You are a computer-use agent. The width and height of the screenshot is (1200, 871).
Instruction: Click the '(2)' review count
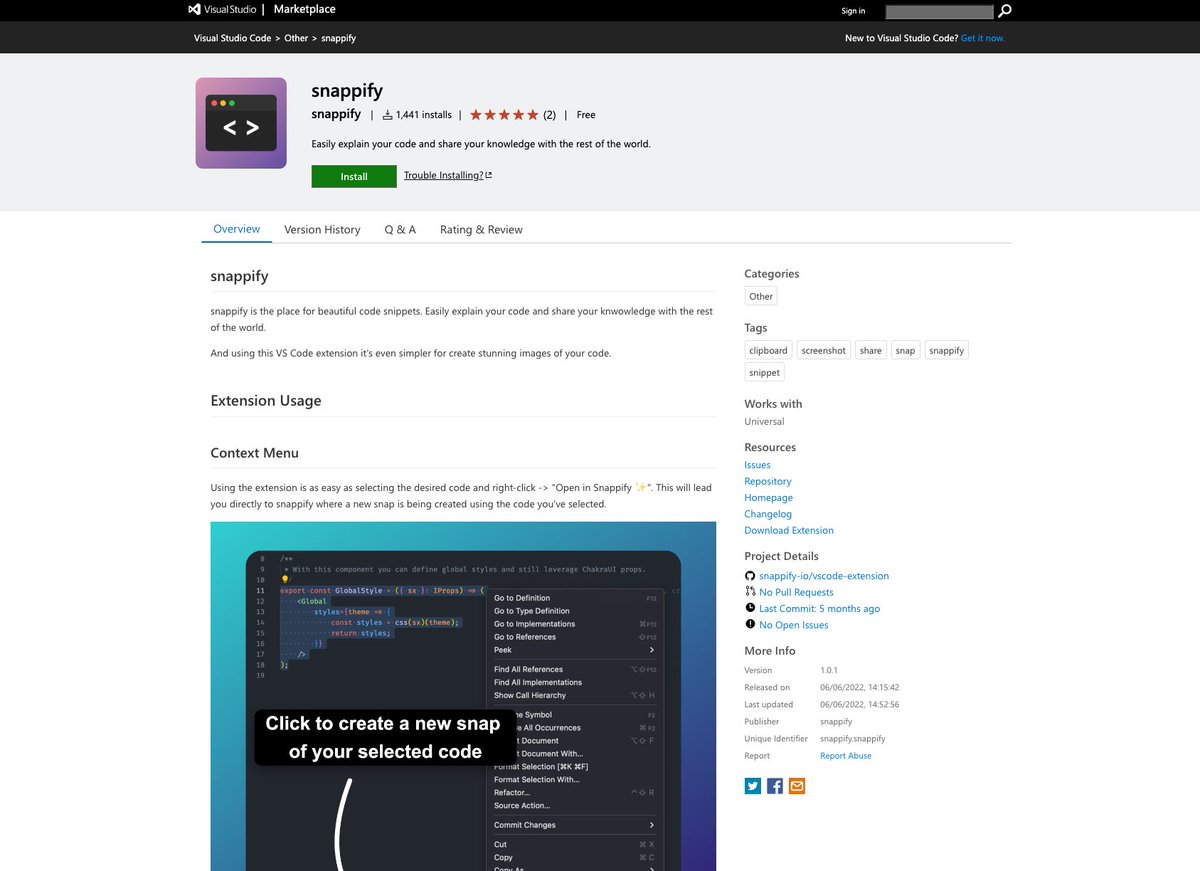click(x=550, y=115)
